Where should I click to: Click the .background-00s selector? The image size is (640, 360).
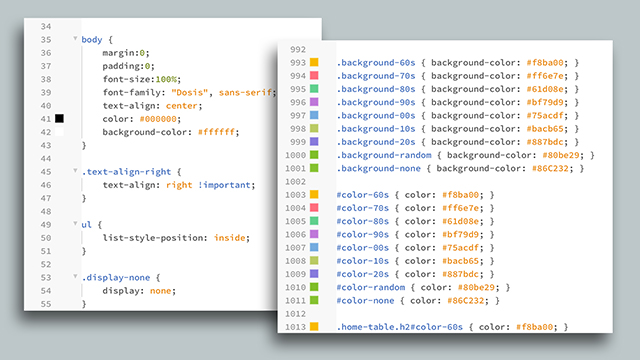[x=376, y=116]
